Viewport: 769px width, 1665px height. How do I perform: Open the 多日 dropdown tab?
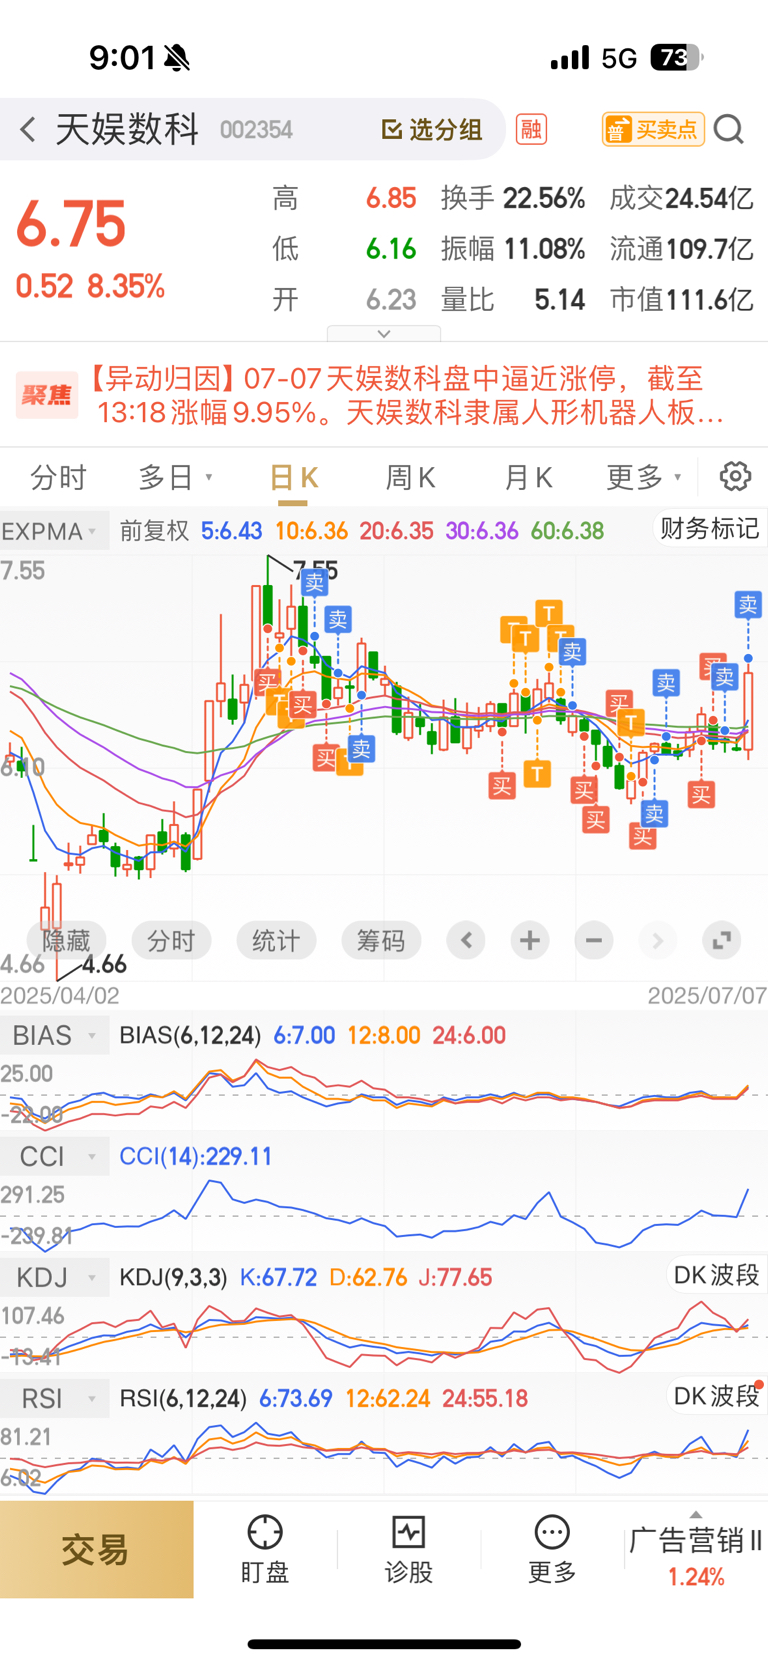coord(175,478)
